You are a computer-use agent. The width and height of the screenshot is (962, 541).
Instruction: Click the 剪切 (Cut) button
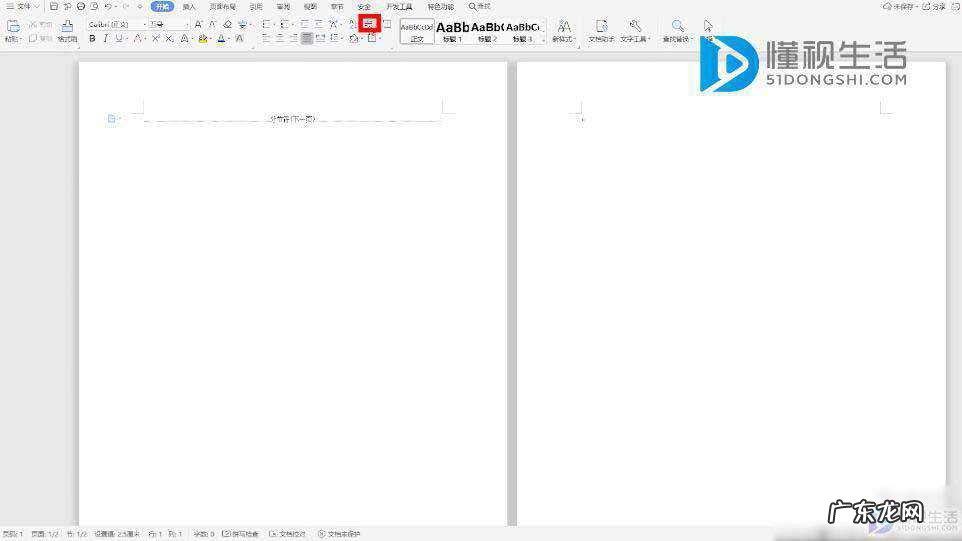tap(40, 25)
